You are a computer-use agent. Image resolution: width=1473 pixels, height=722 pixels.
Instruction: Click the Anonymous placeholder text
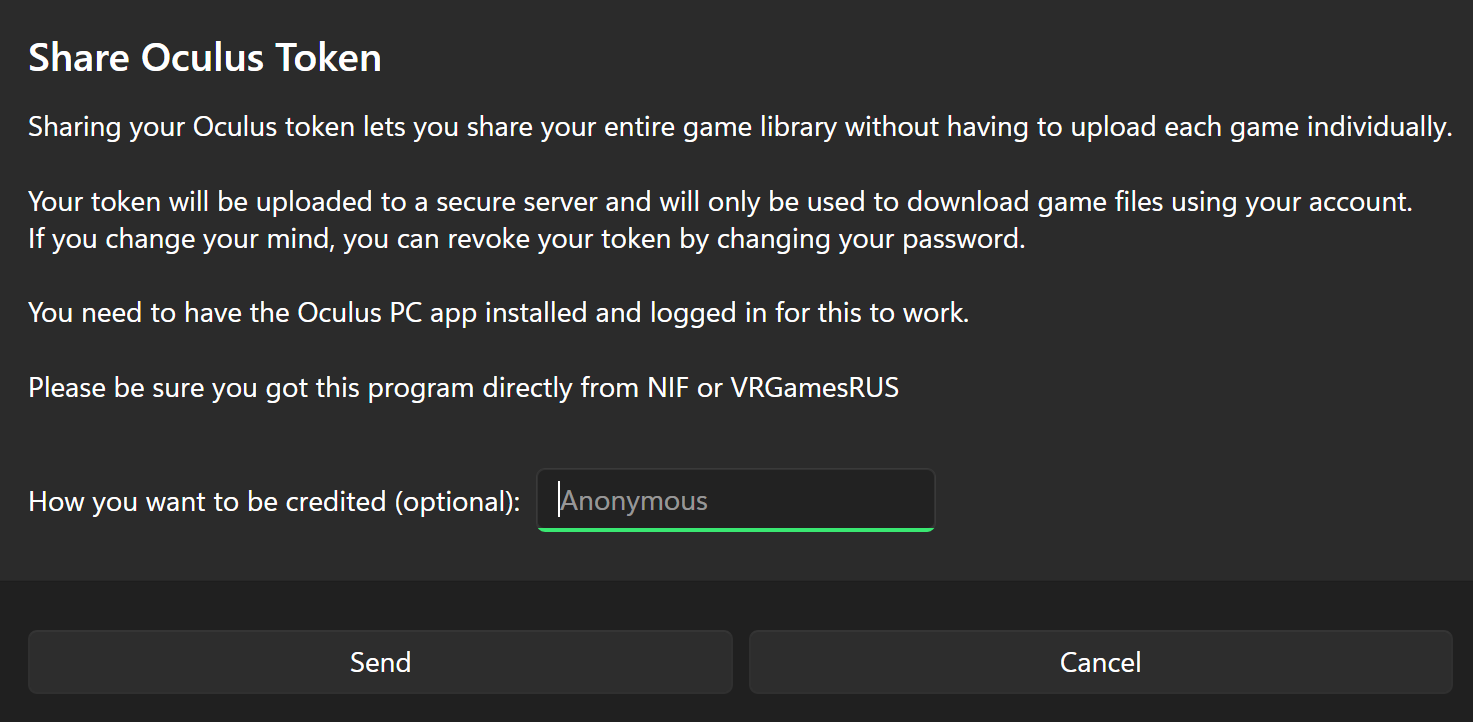634,501
